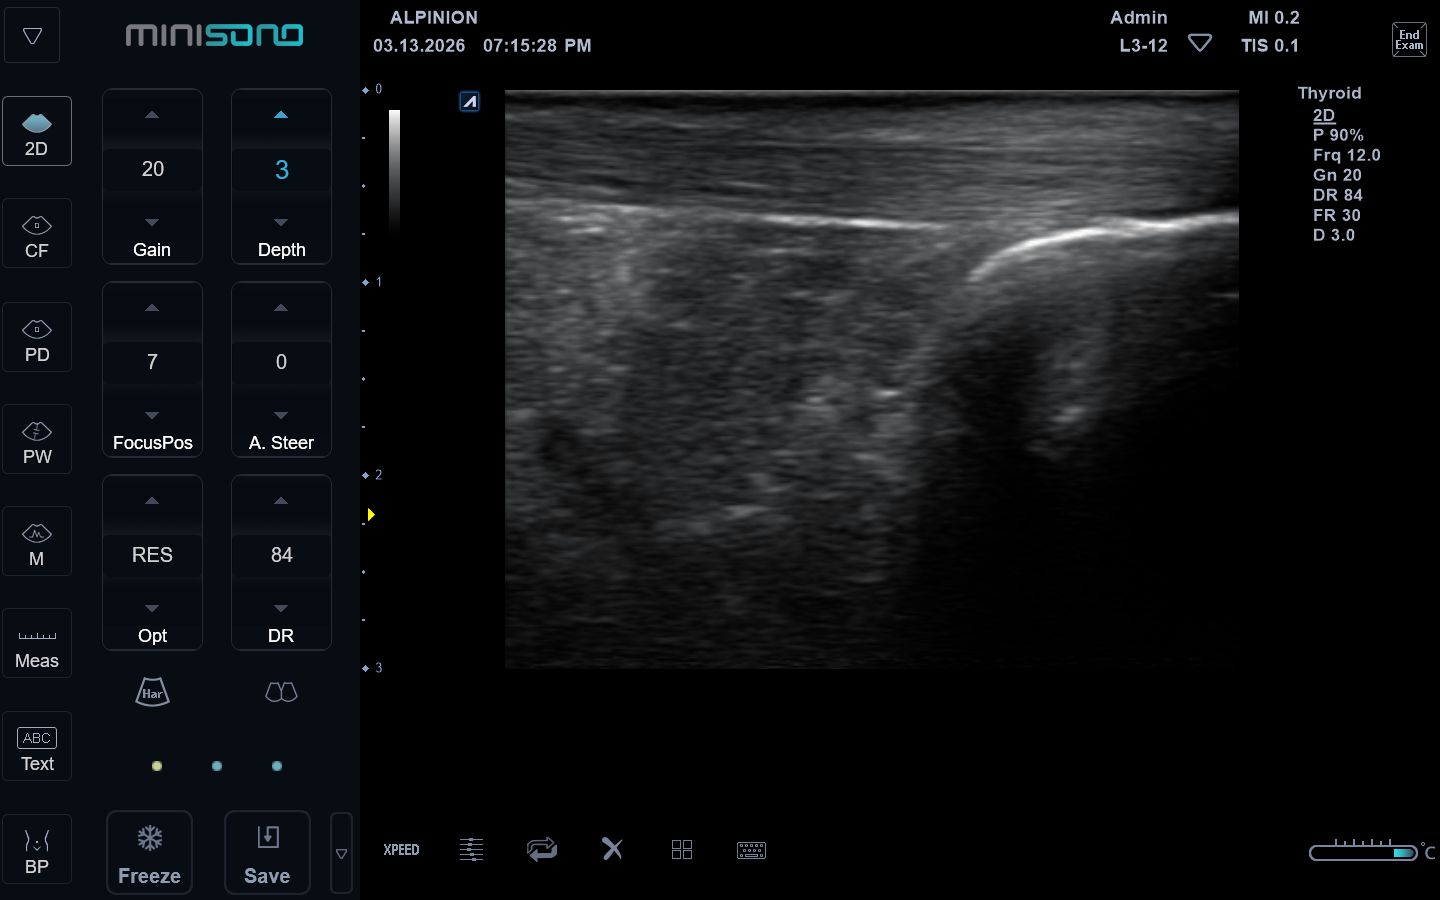Open the slider settings icon
This screenshot has width=1440, height=900.
471,850
